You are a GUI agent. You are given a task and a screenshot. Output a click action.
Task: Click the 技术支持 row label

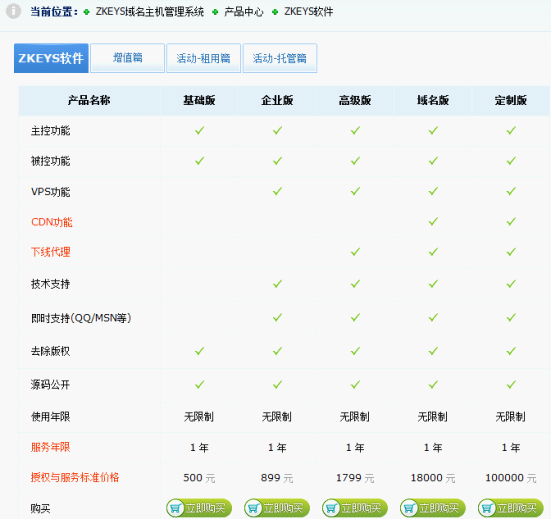[x=50, y=284]
